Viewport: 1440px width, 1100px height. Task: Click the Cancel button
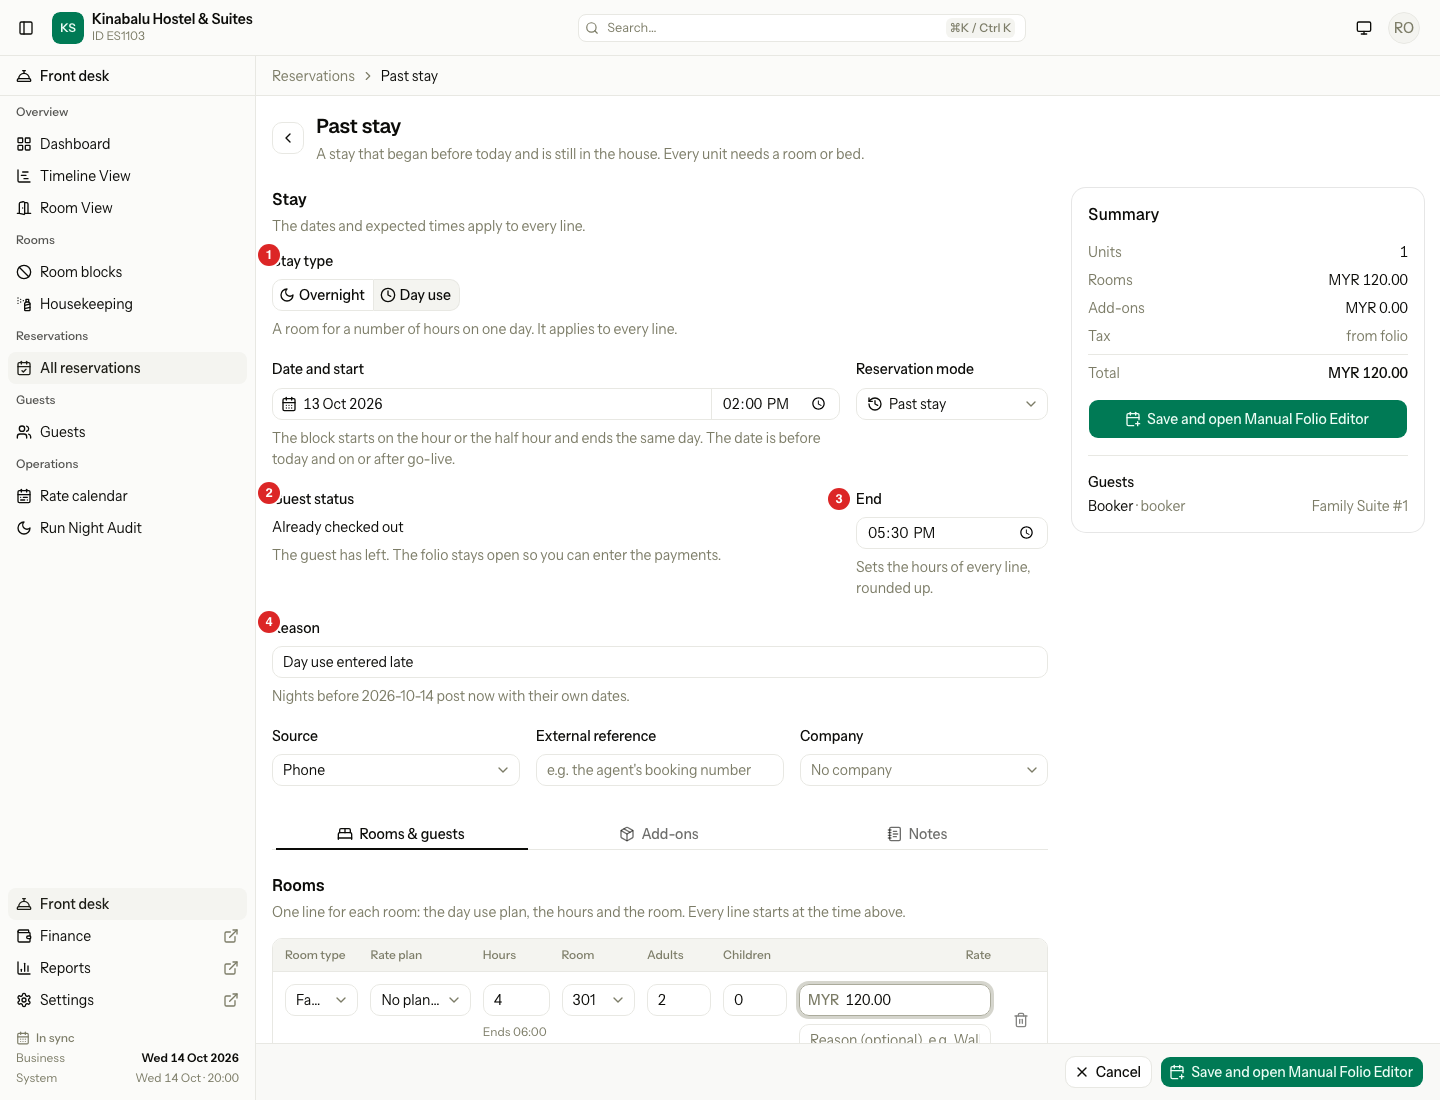pyautogui.click(x=1108, y=1072)
